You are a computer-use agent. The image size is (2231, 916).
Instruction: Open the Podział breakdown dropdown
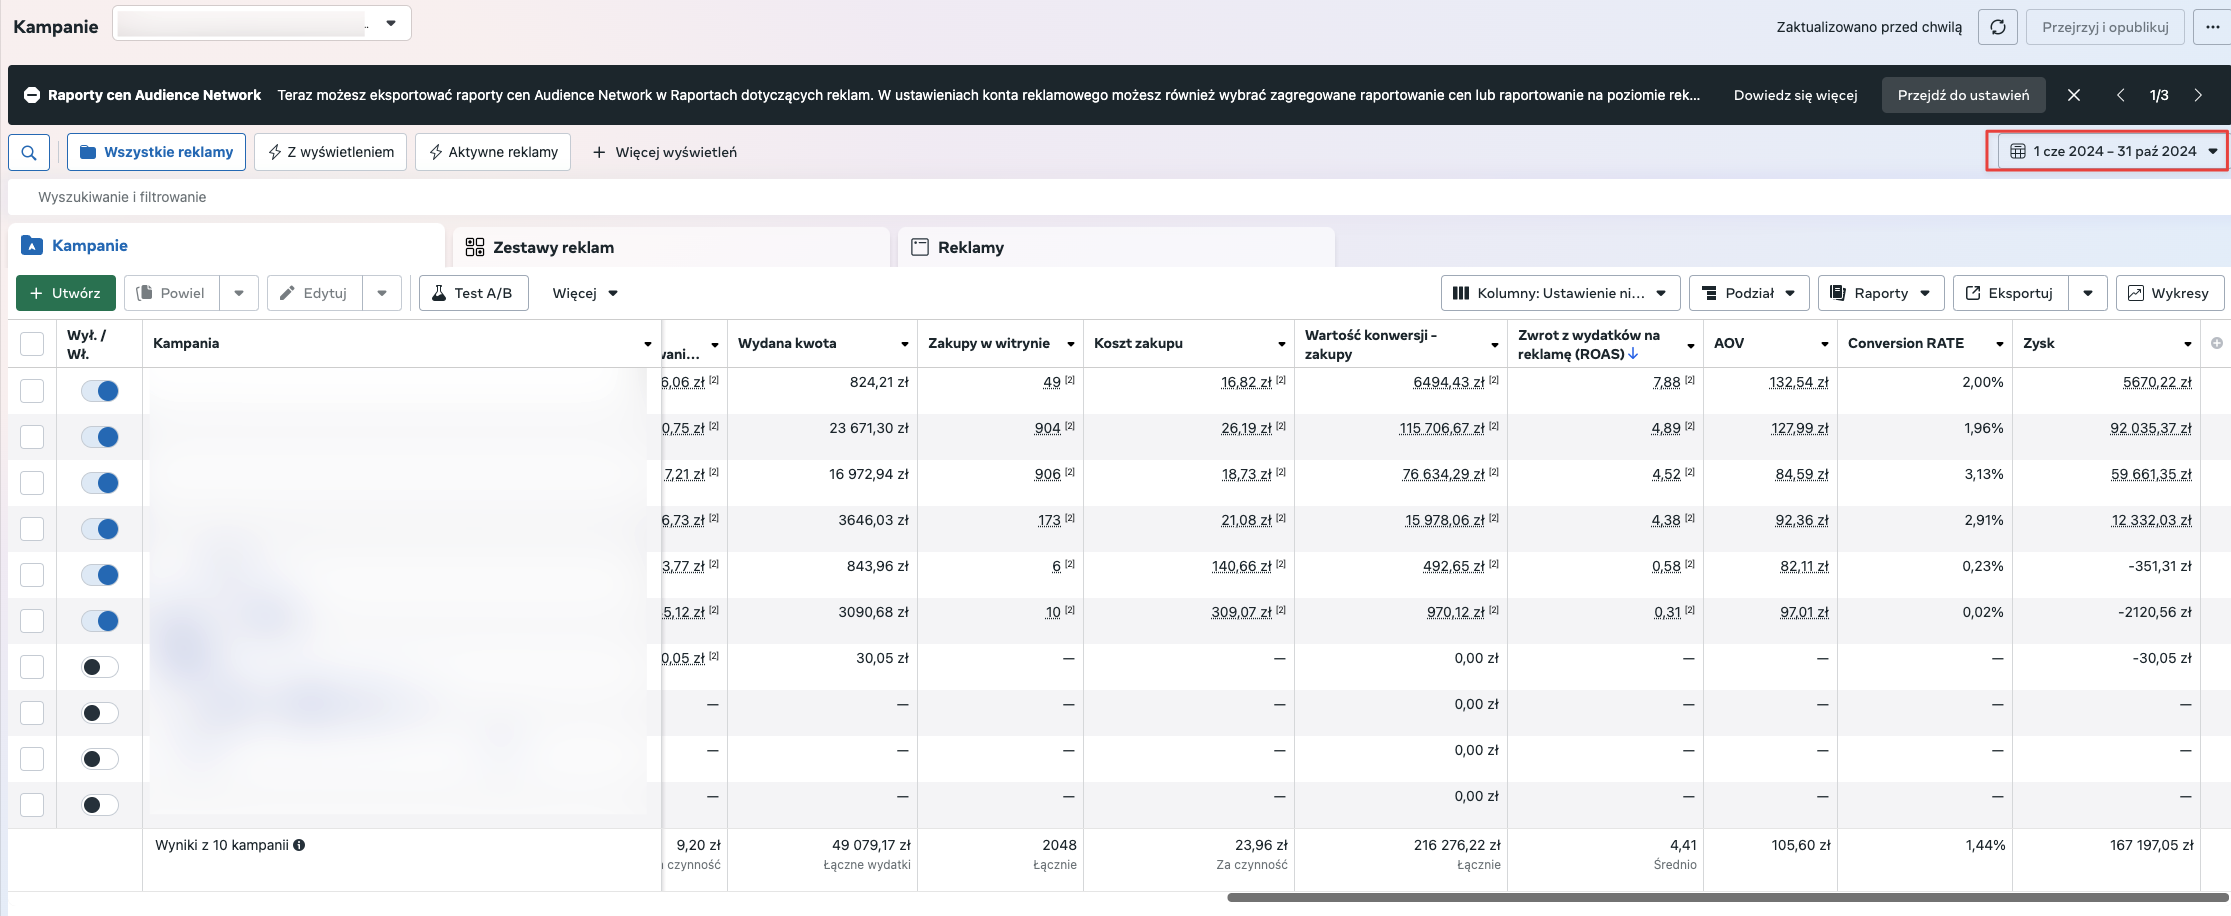point(1749,293)
